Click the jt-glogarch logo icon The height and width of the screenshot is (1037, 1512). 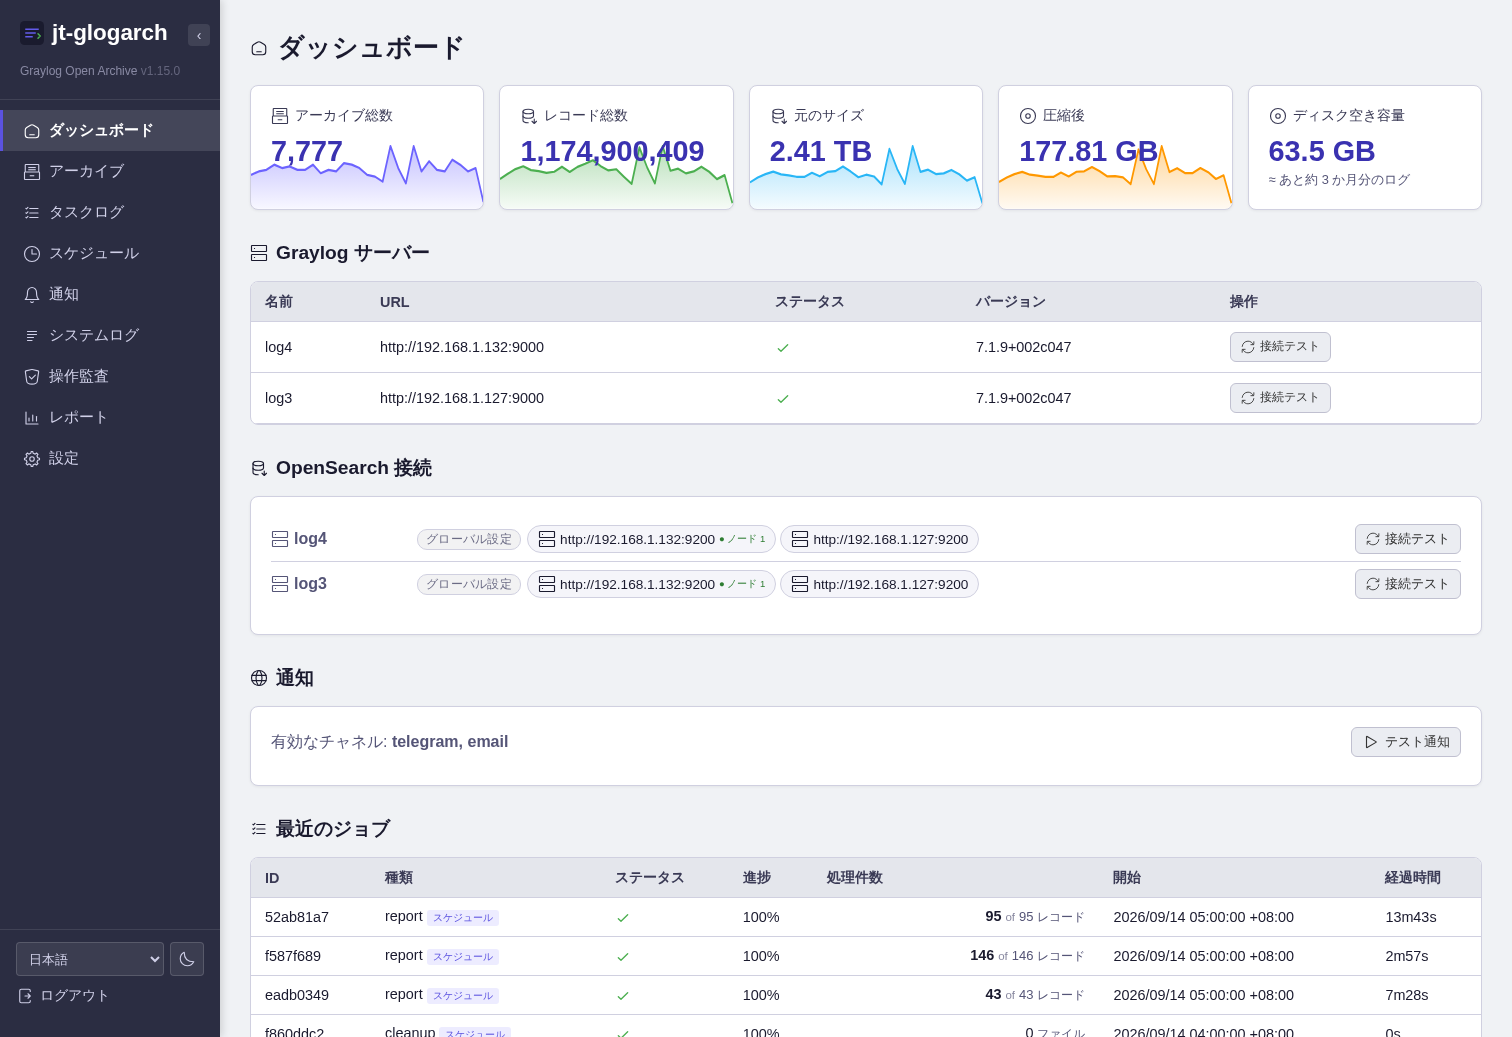32,33
